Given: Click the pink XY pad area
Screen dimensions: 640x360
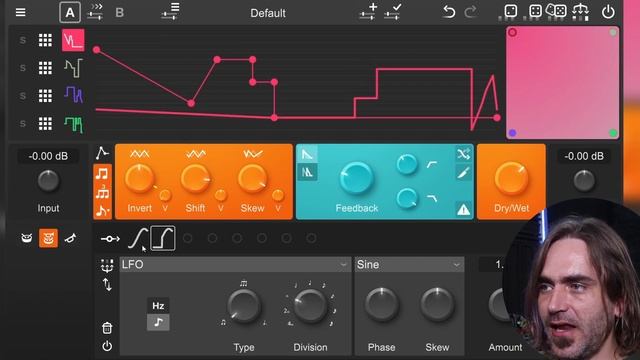Looking at the screenshot, I should click(x=562, y=82).
